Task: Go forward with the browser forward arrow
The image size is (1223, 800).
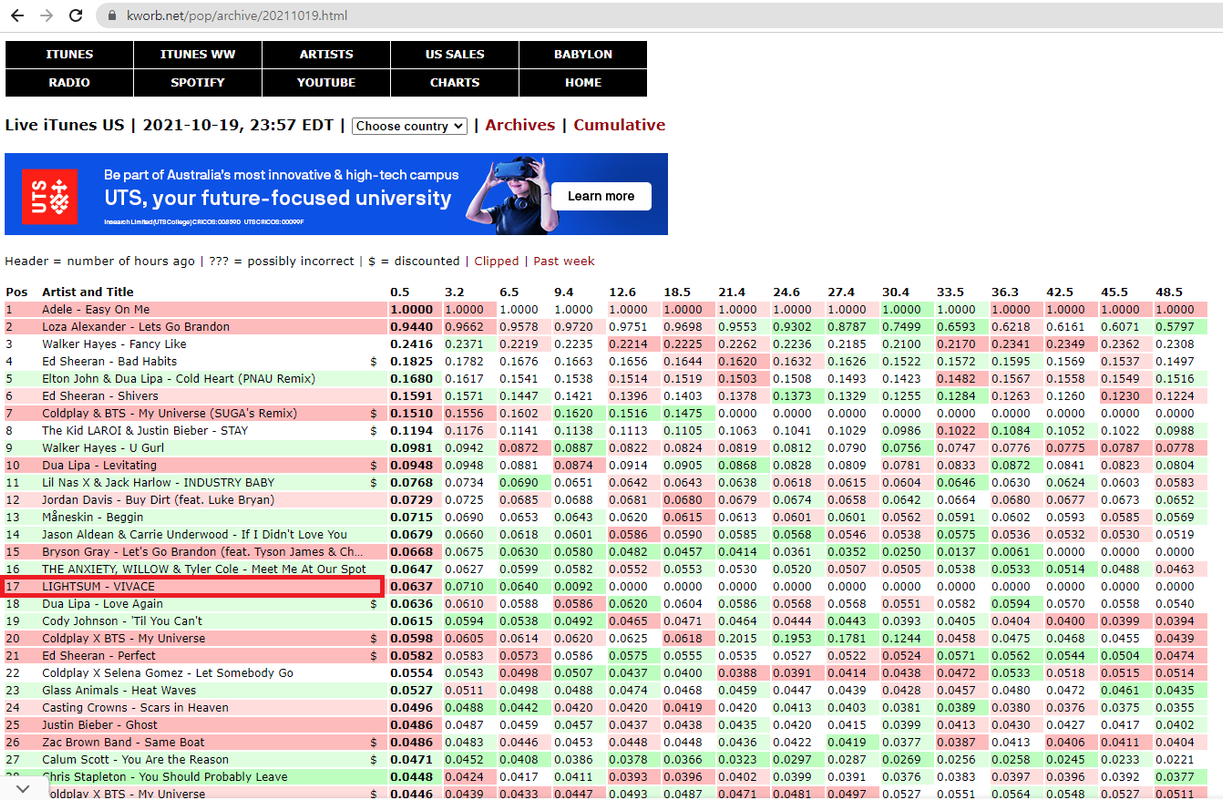Action: click(46, 16)
